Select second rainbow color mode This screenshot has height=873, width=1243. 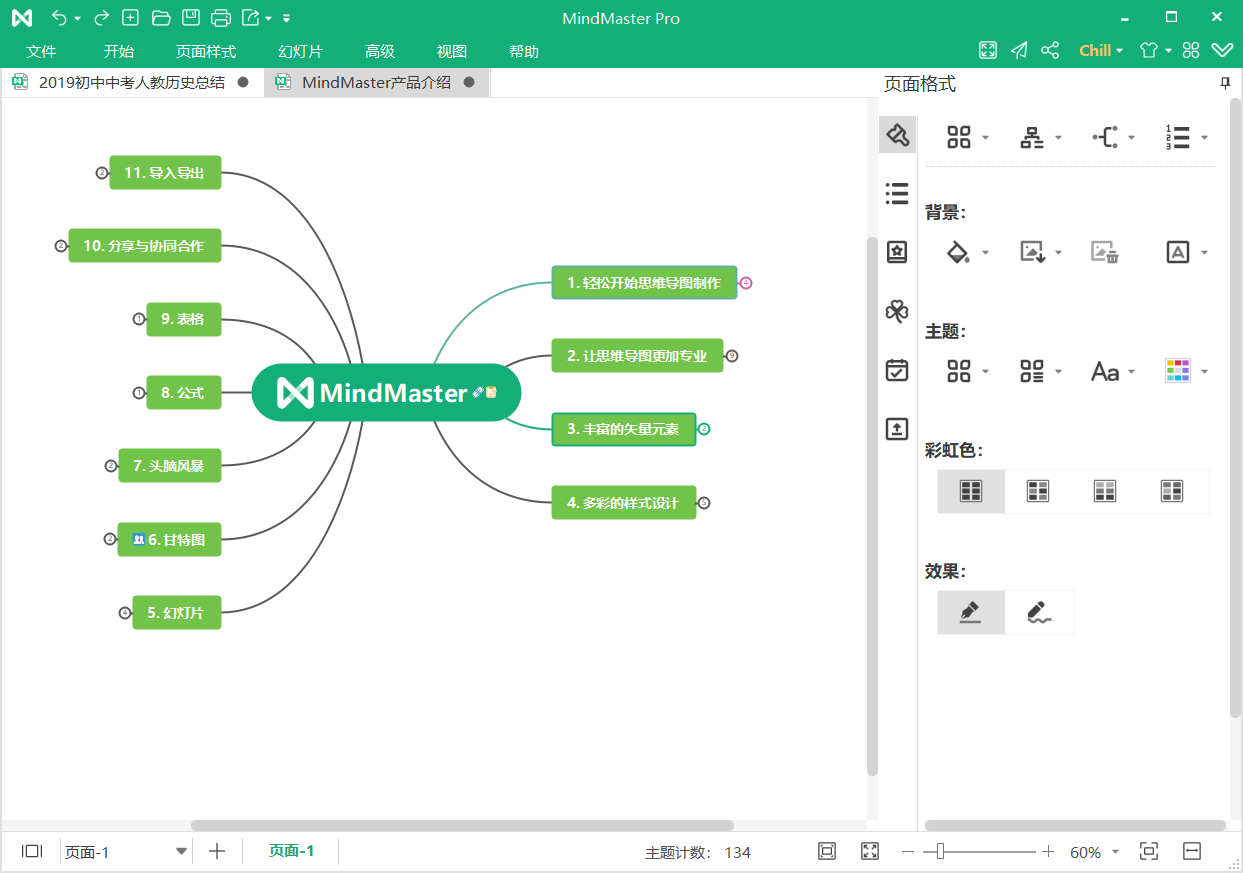coord(1038,491)
